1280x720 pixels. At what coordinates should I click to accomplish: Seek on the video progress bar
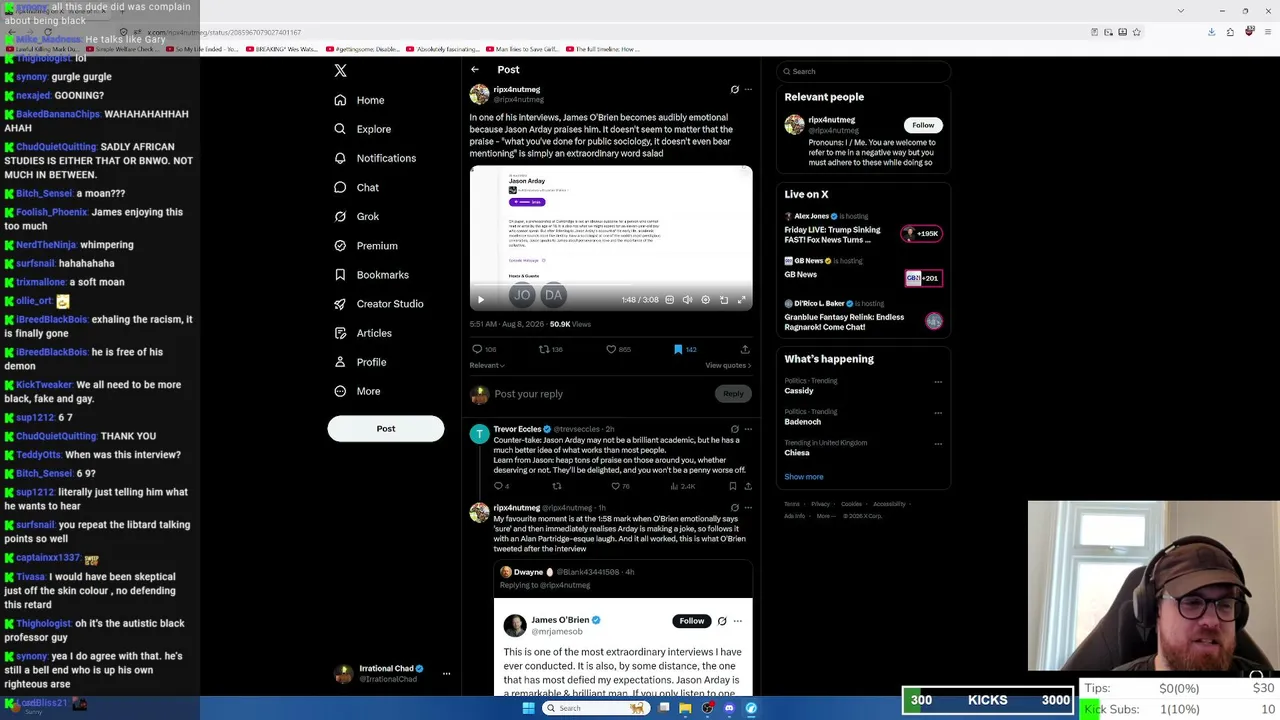[611, 283]
